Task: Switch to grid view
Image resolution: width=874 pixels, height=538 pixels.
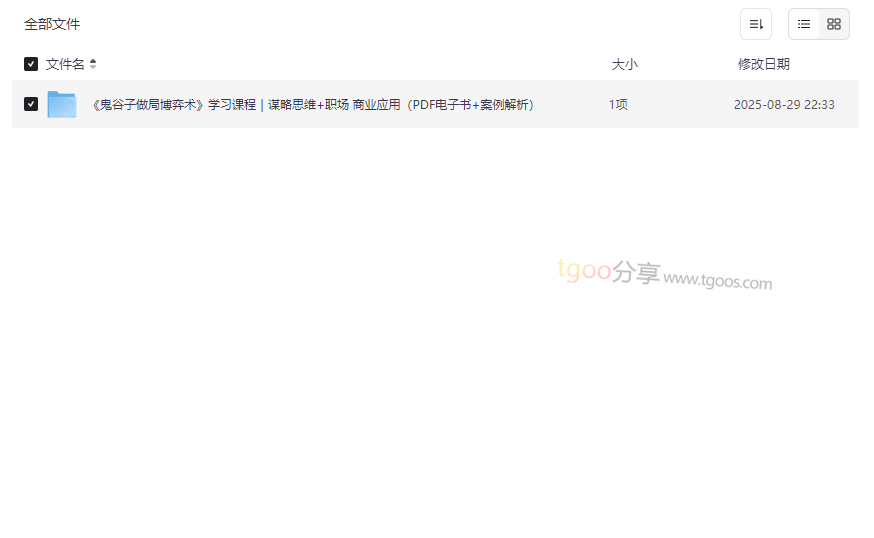Action: [x=833, y=24]
